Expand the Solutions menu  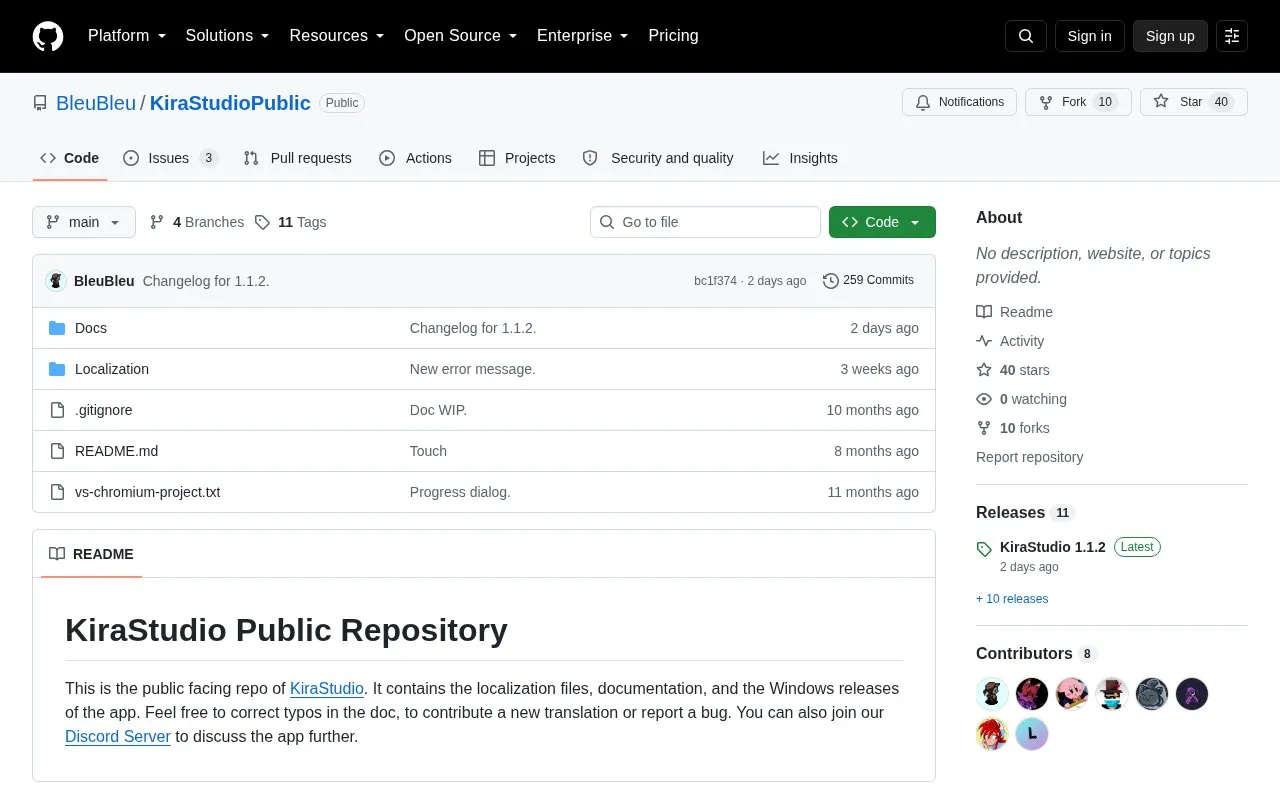tap(227, 36)
